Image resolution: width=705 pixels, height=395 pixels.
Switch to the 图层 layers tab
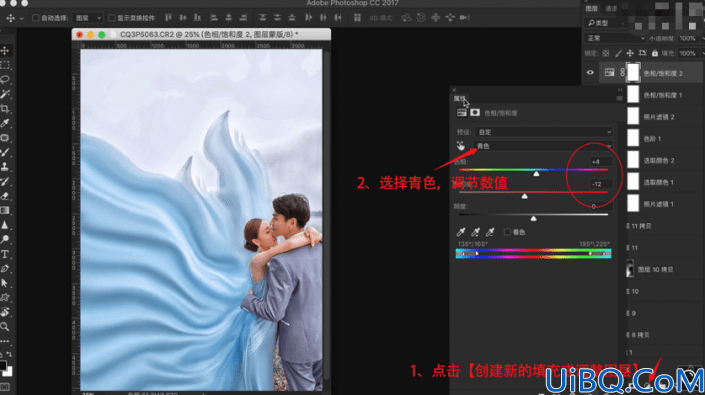pos(592,9)
